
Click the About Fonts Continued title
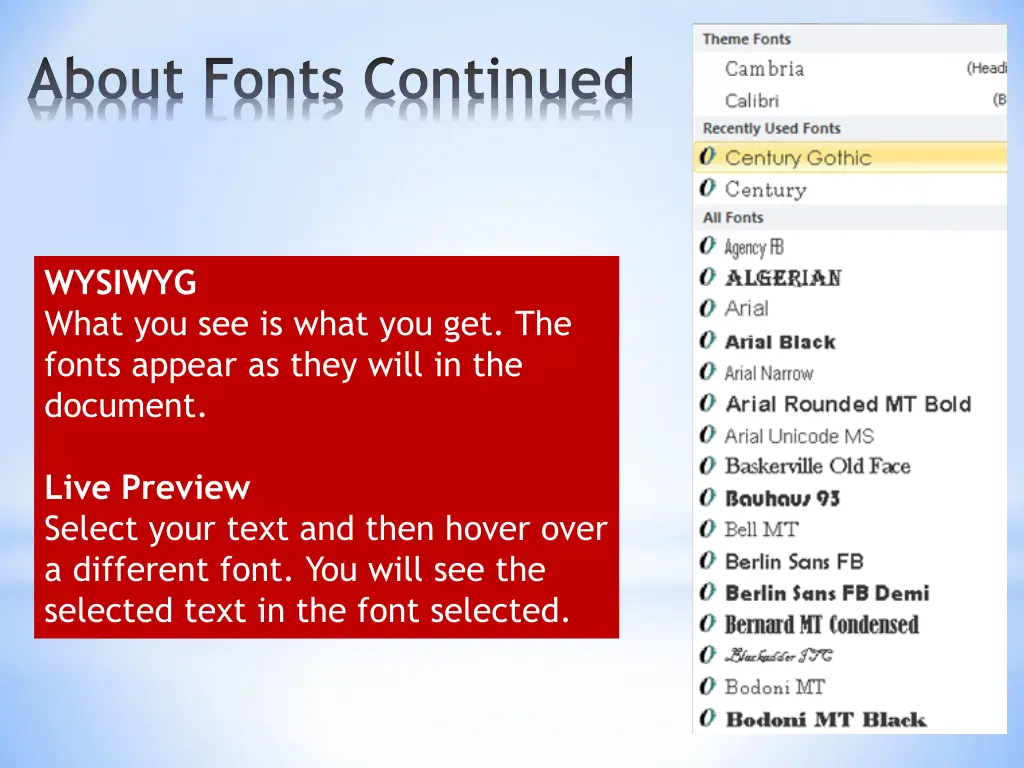331,80
